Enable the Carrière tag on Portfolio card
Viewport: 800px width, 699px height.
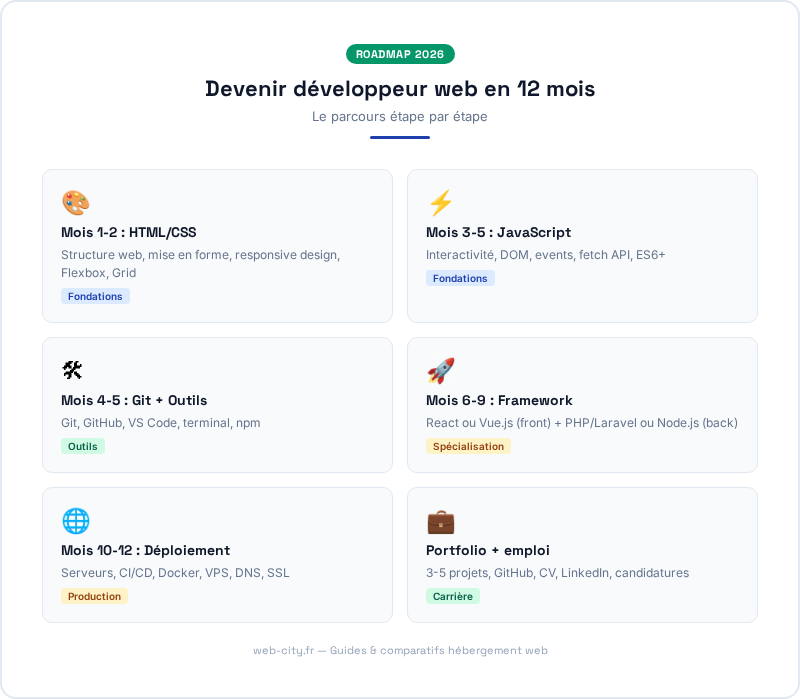coord(453,596)
